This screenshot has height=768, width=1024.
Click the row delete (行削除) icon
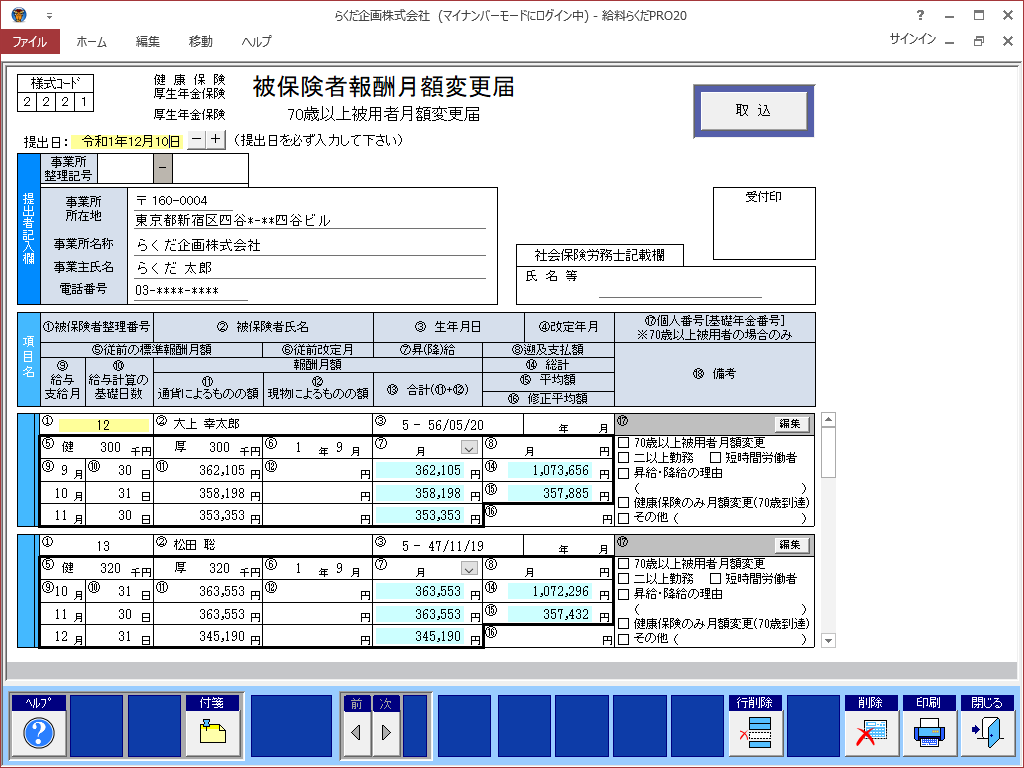[x=755, y=733]
